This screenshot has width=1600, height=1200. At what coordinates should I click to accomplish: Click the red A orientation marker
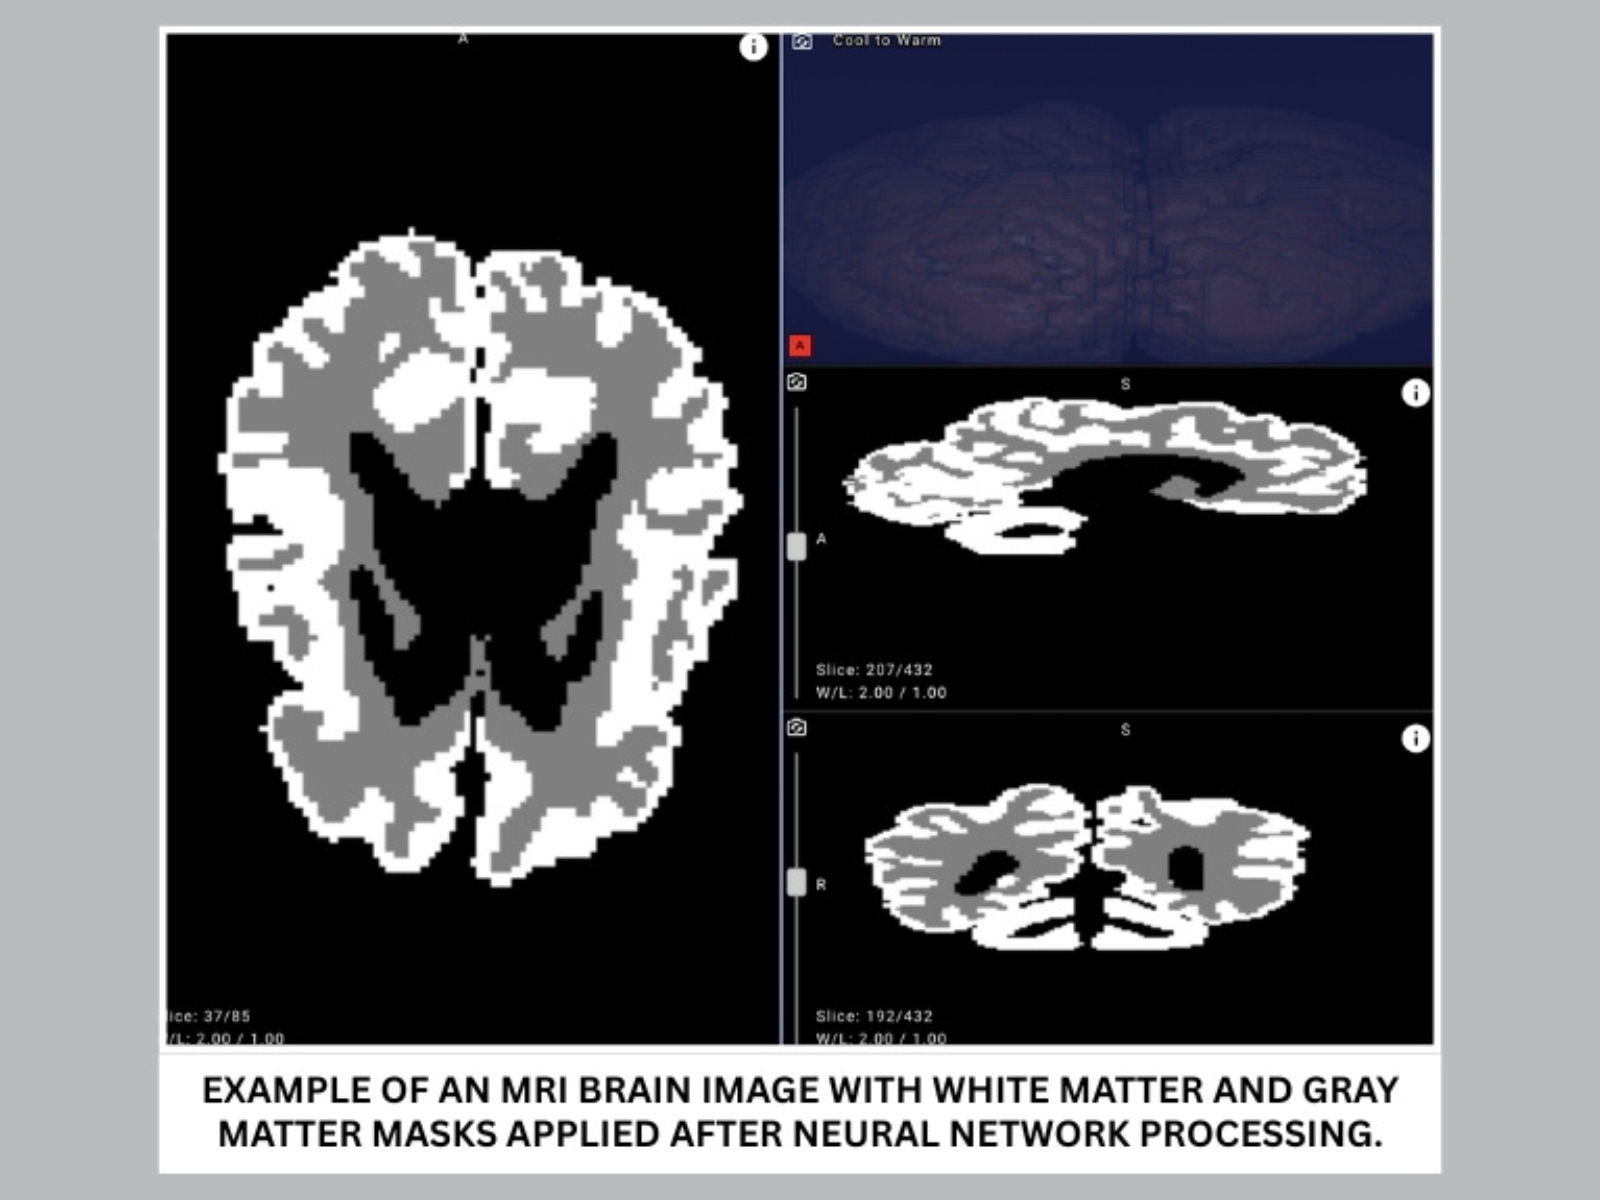pyautogui.click(x=799, y=346)
